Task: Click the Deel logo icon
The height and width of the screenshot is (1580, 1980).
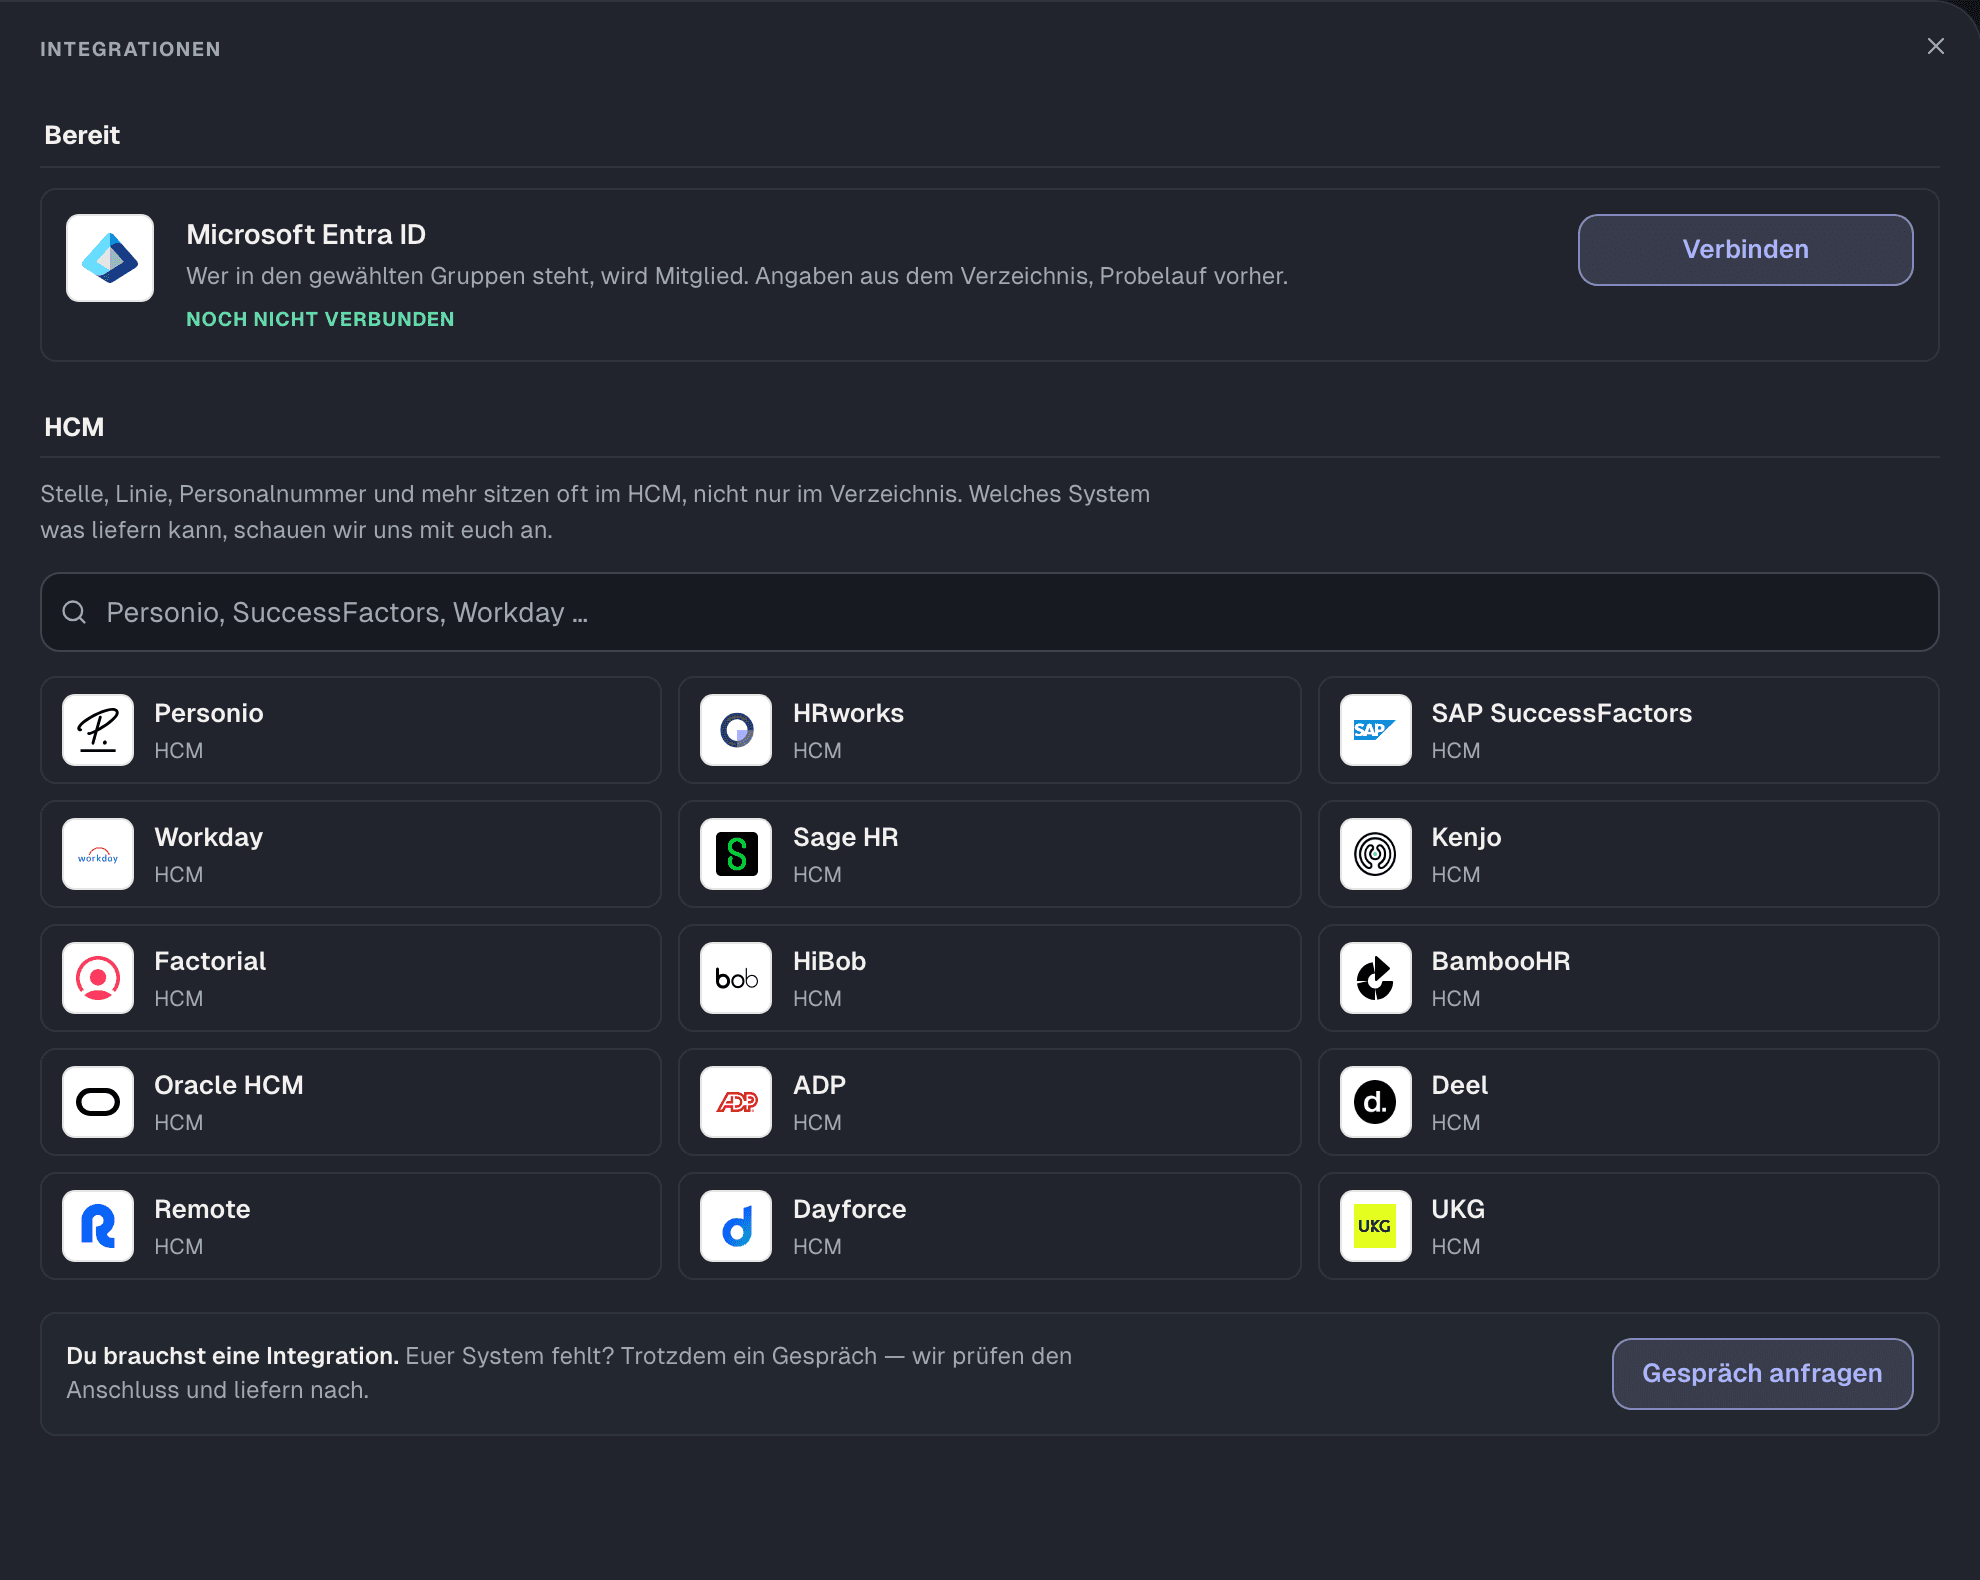Action: [1375, 1102]
